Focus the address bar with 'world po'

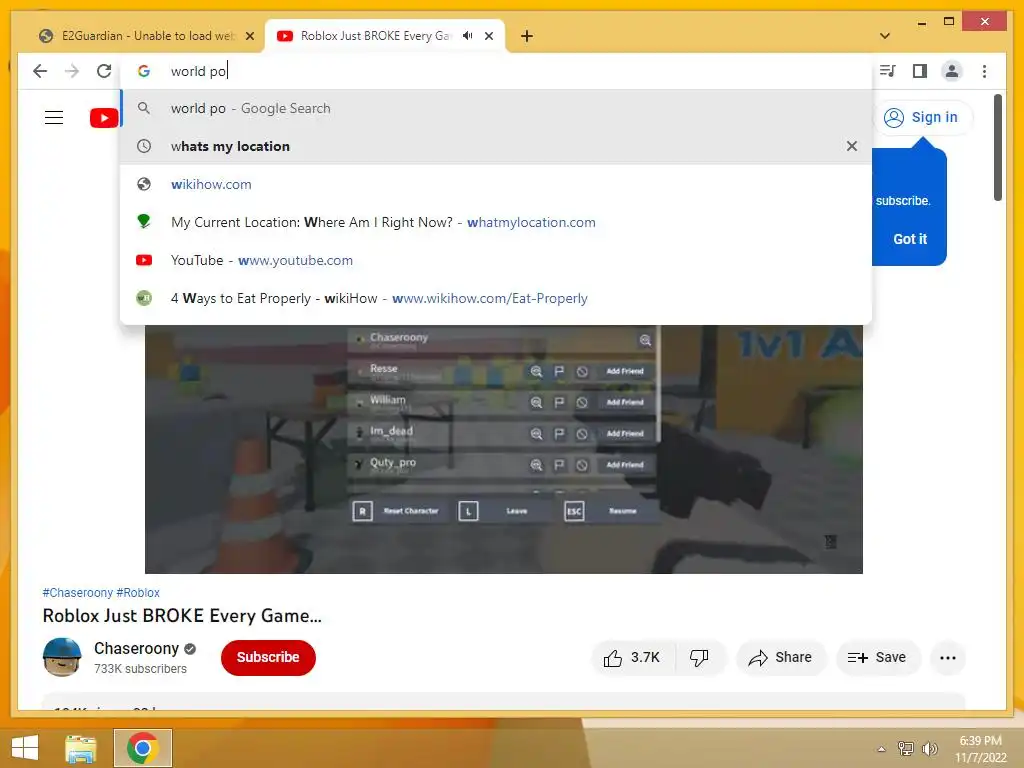click(x=496, y=71)
